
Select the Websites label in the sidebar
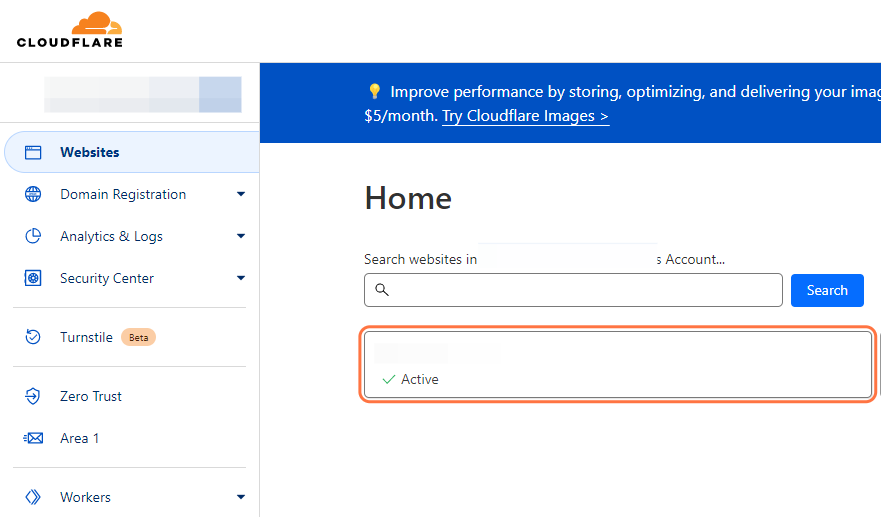coord(90,153)
